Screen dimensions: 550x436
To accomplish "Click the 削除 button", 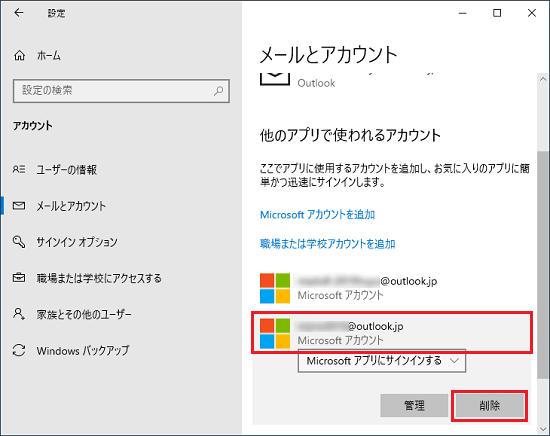I will pyautogui.click(x=489, y=405).
